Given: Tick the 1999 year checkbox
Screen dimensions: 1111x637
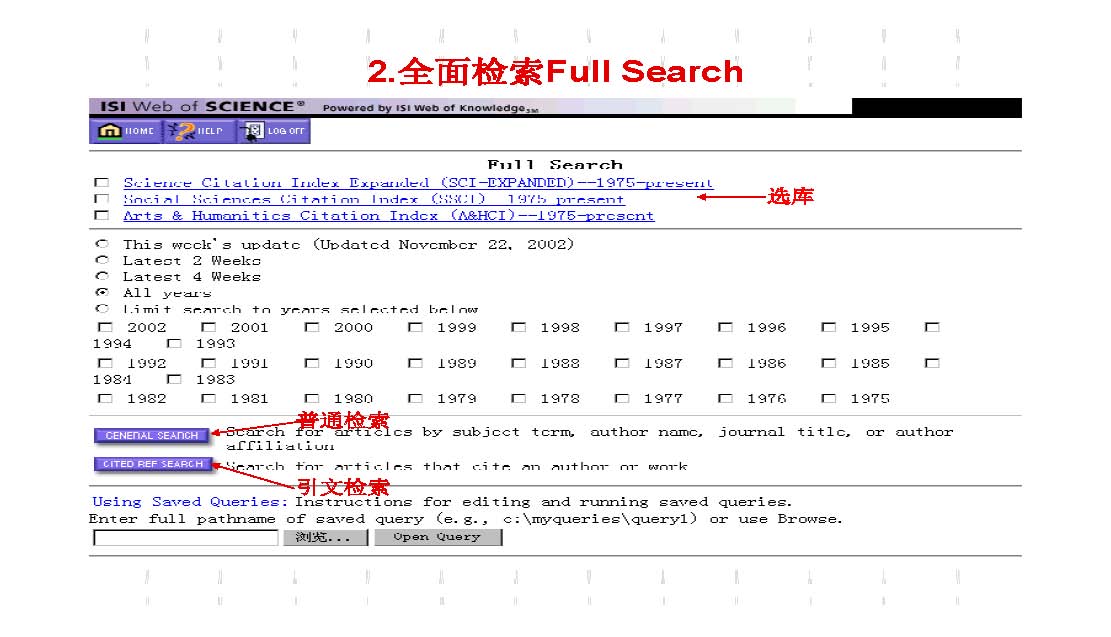Looking at the screenshot, I should [415, 327].
